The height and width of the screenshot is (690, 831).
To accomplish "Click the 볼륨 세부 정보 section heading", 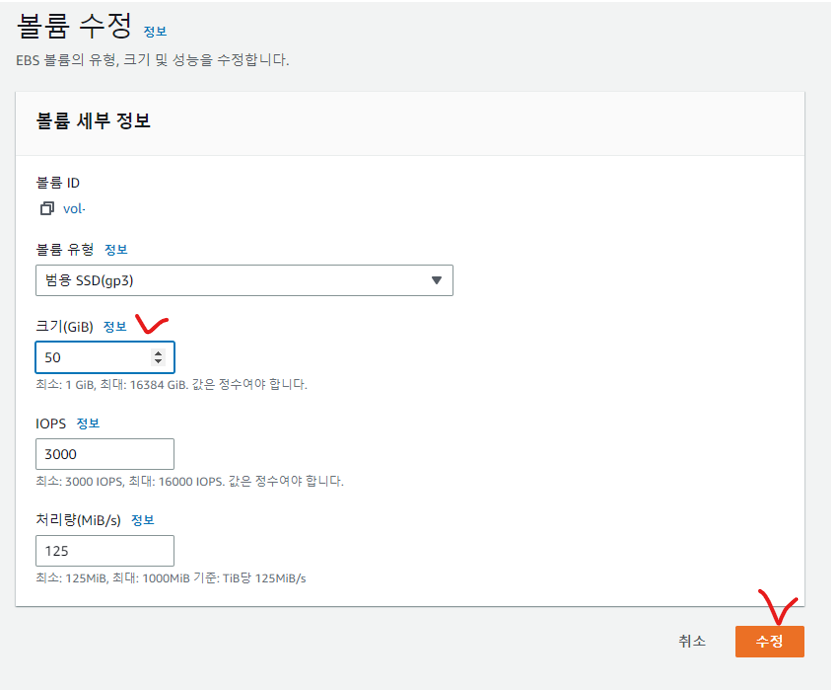I will pos(93,121).
